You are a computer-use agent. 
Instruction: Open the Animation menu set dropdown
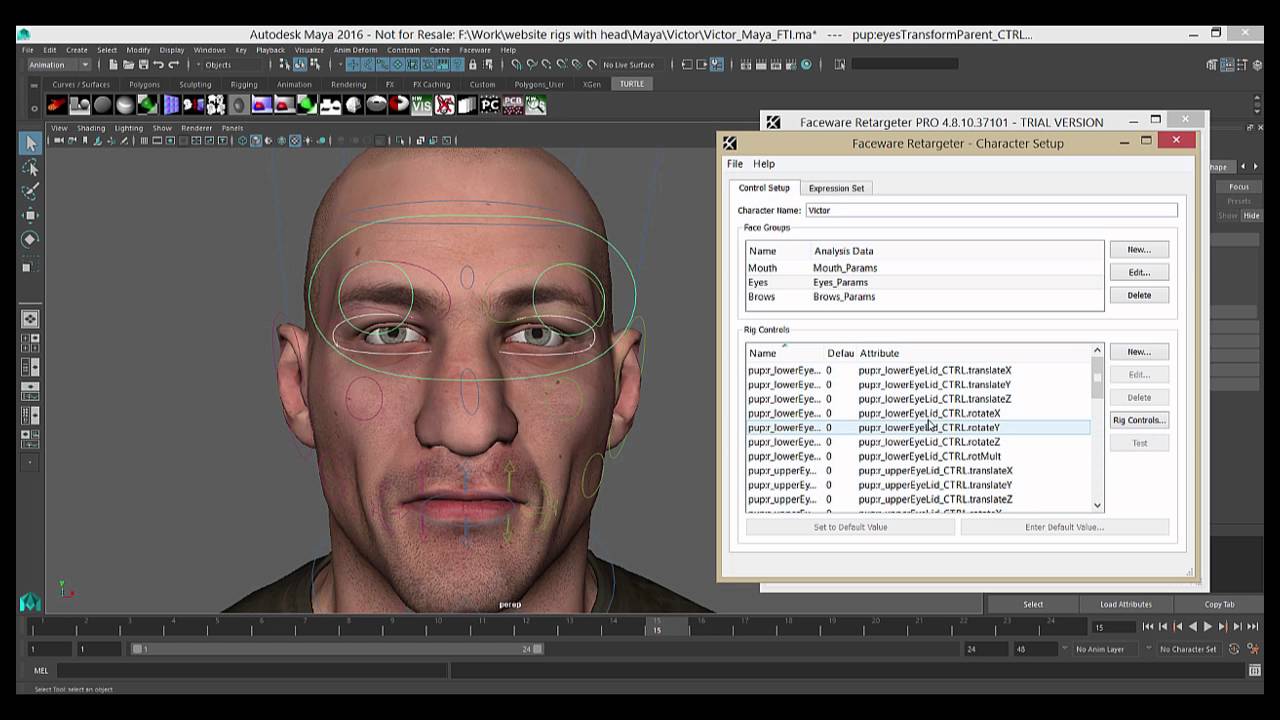click(x=59, y=64)
